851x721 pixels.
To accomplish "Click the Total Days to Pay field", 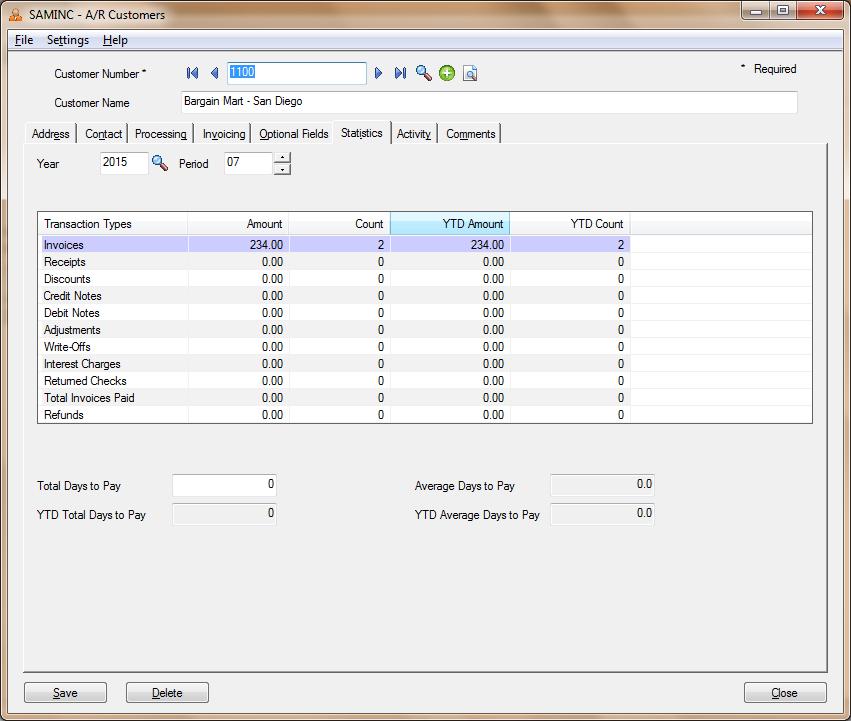I will tap(224, 486).
